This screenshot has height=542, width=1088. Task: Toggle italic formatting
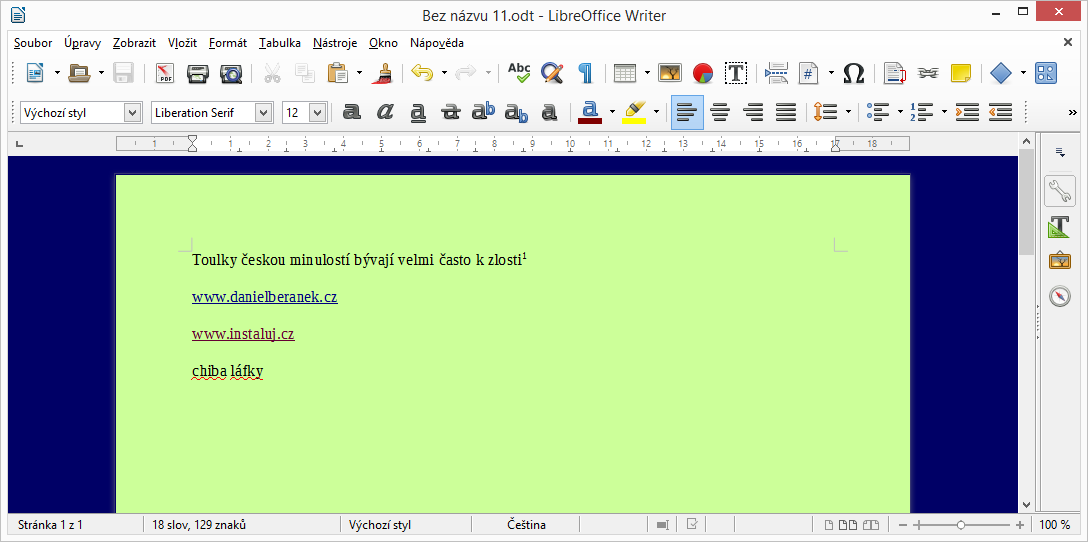tap(385, 112)
